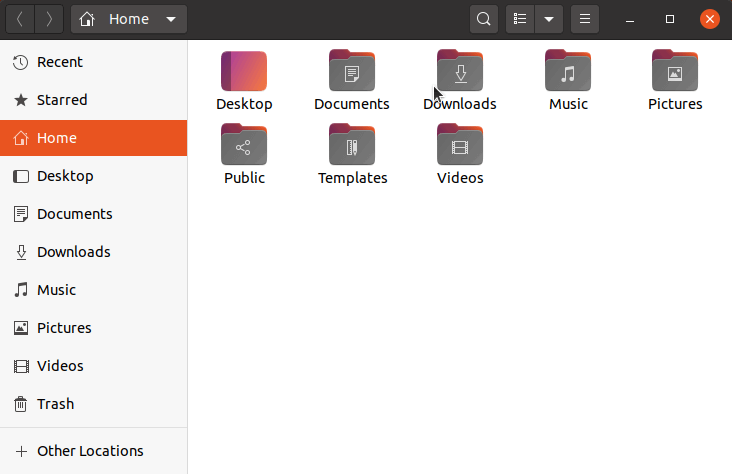Maximize the Files window
This screenshot has height=474, width=732.
click(670, 19)
